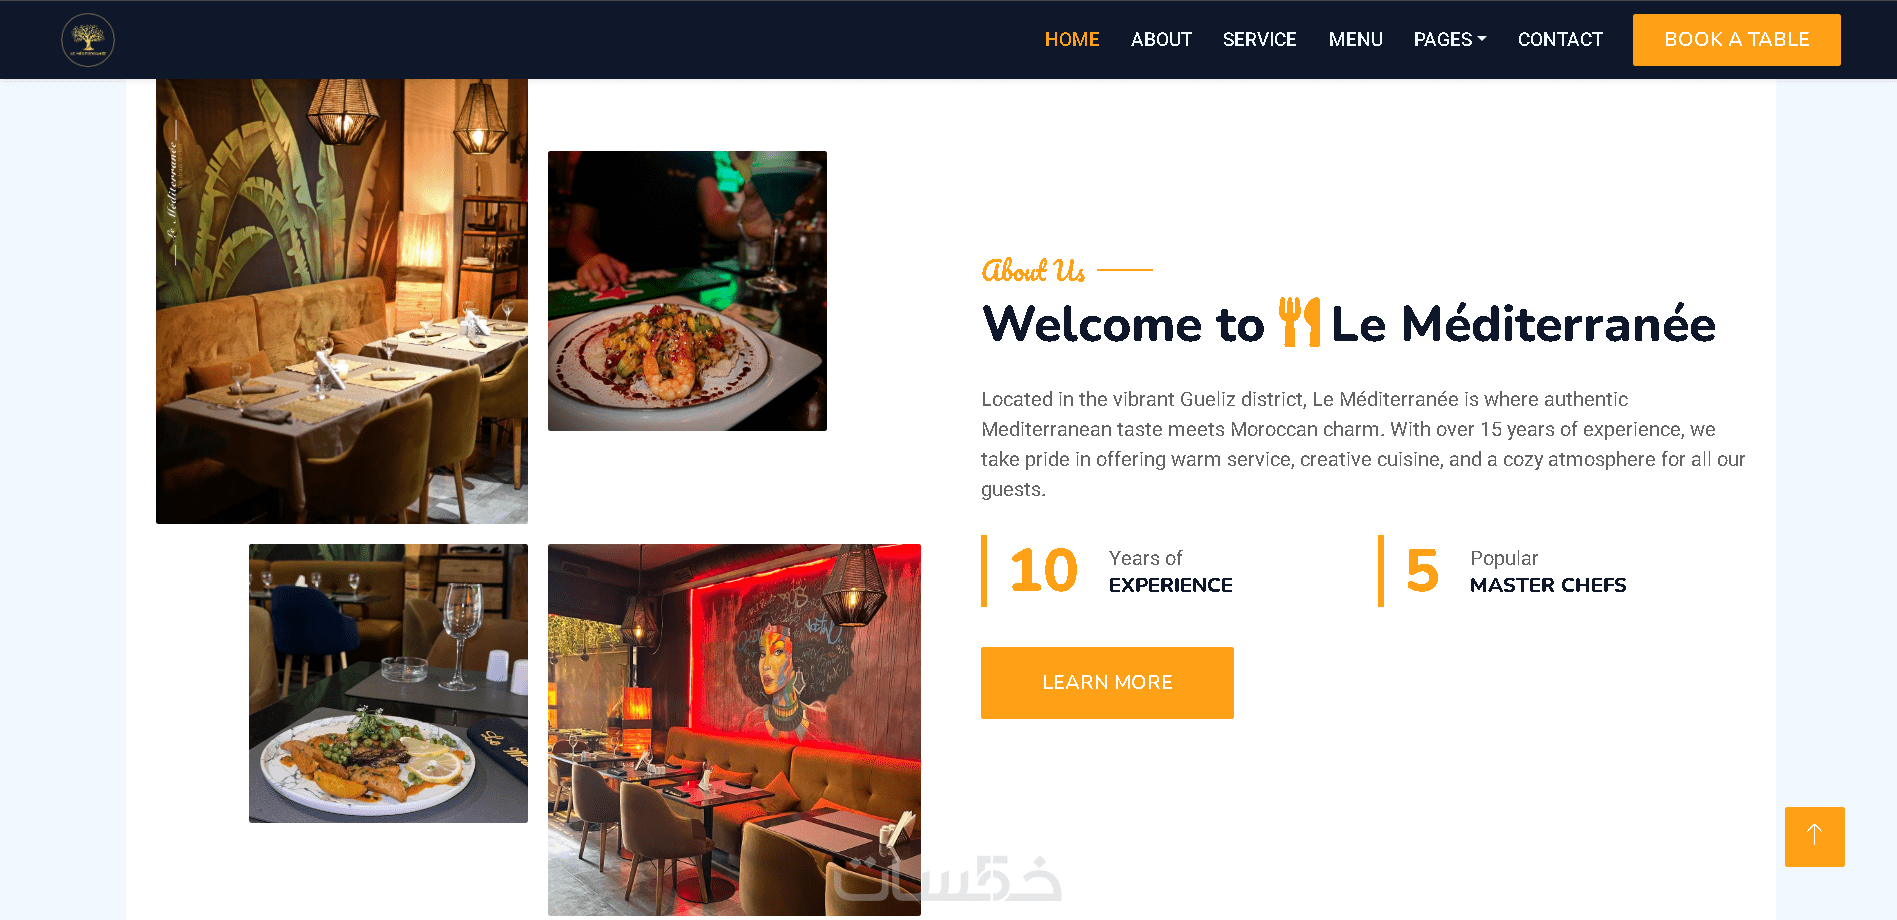Click the About Us script heading
1897x920 pixels.
pos(1033,270)
